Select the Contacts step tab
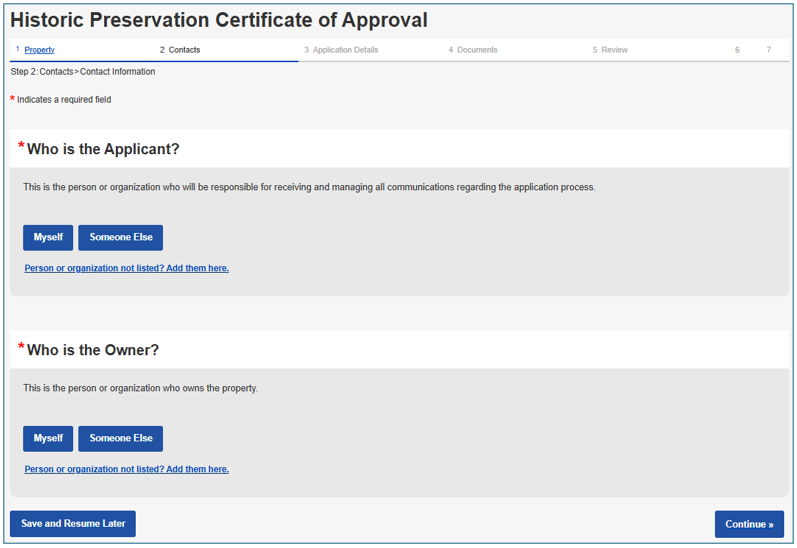 pyautogui.click(x=183, y=50)
